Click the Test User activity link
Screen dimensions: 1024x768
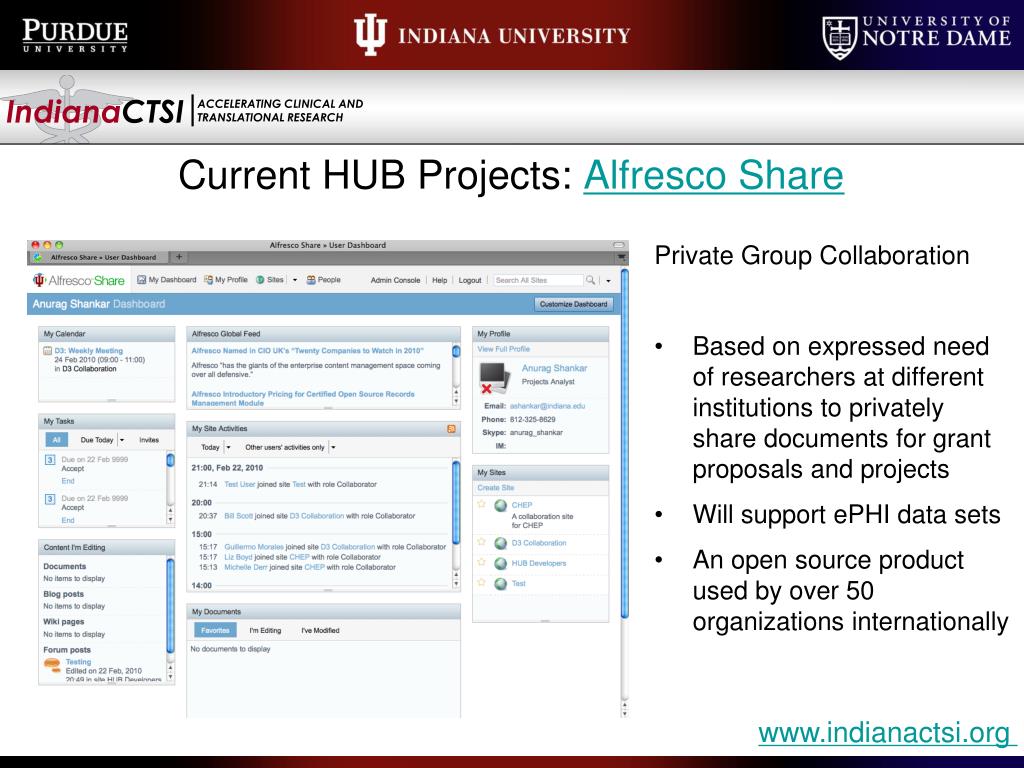click(x=240, y=485)
